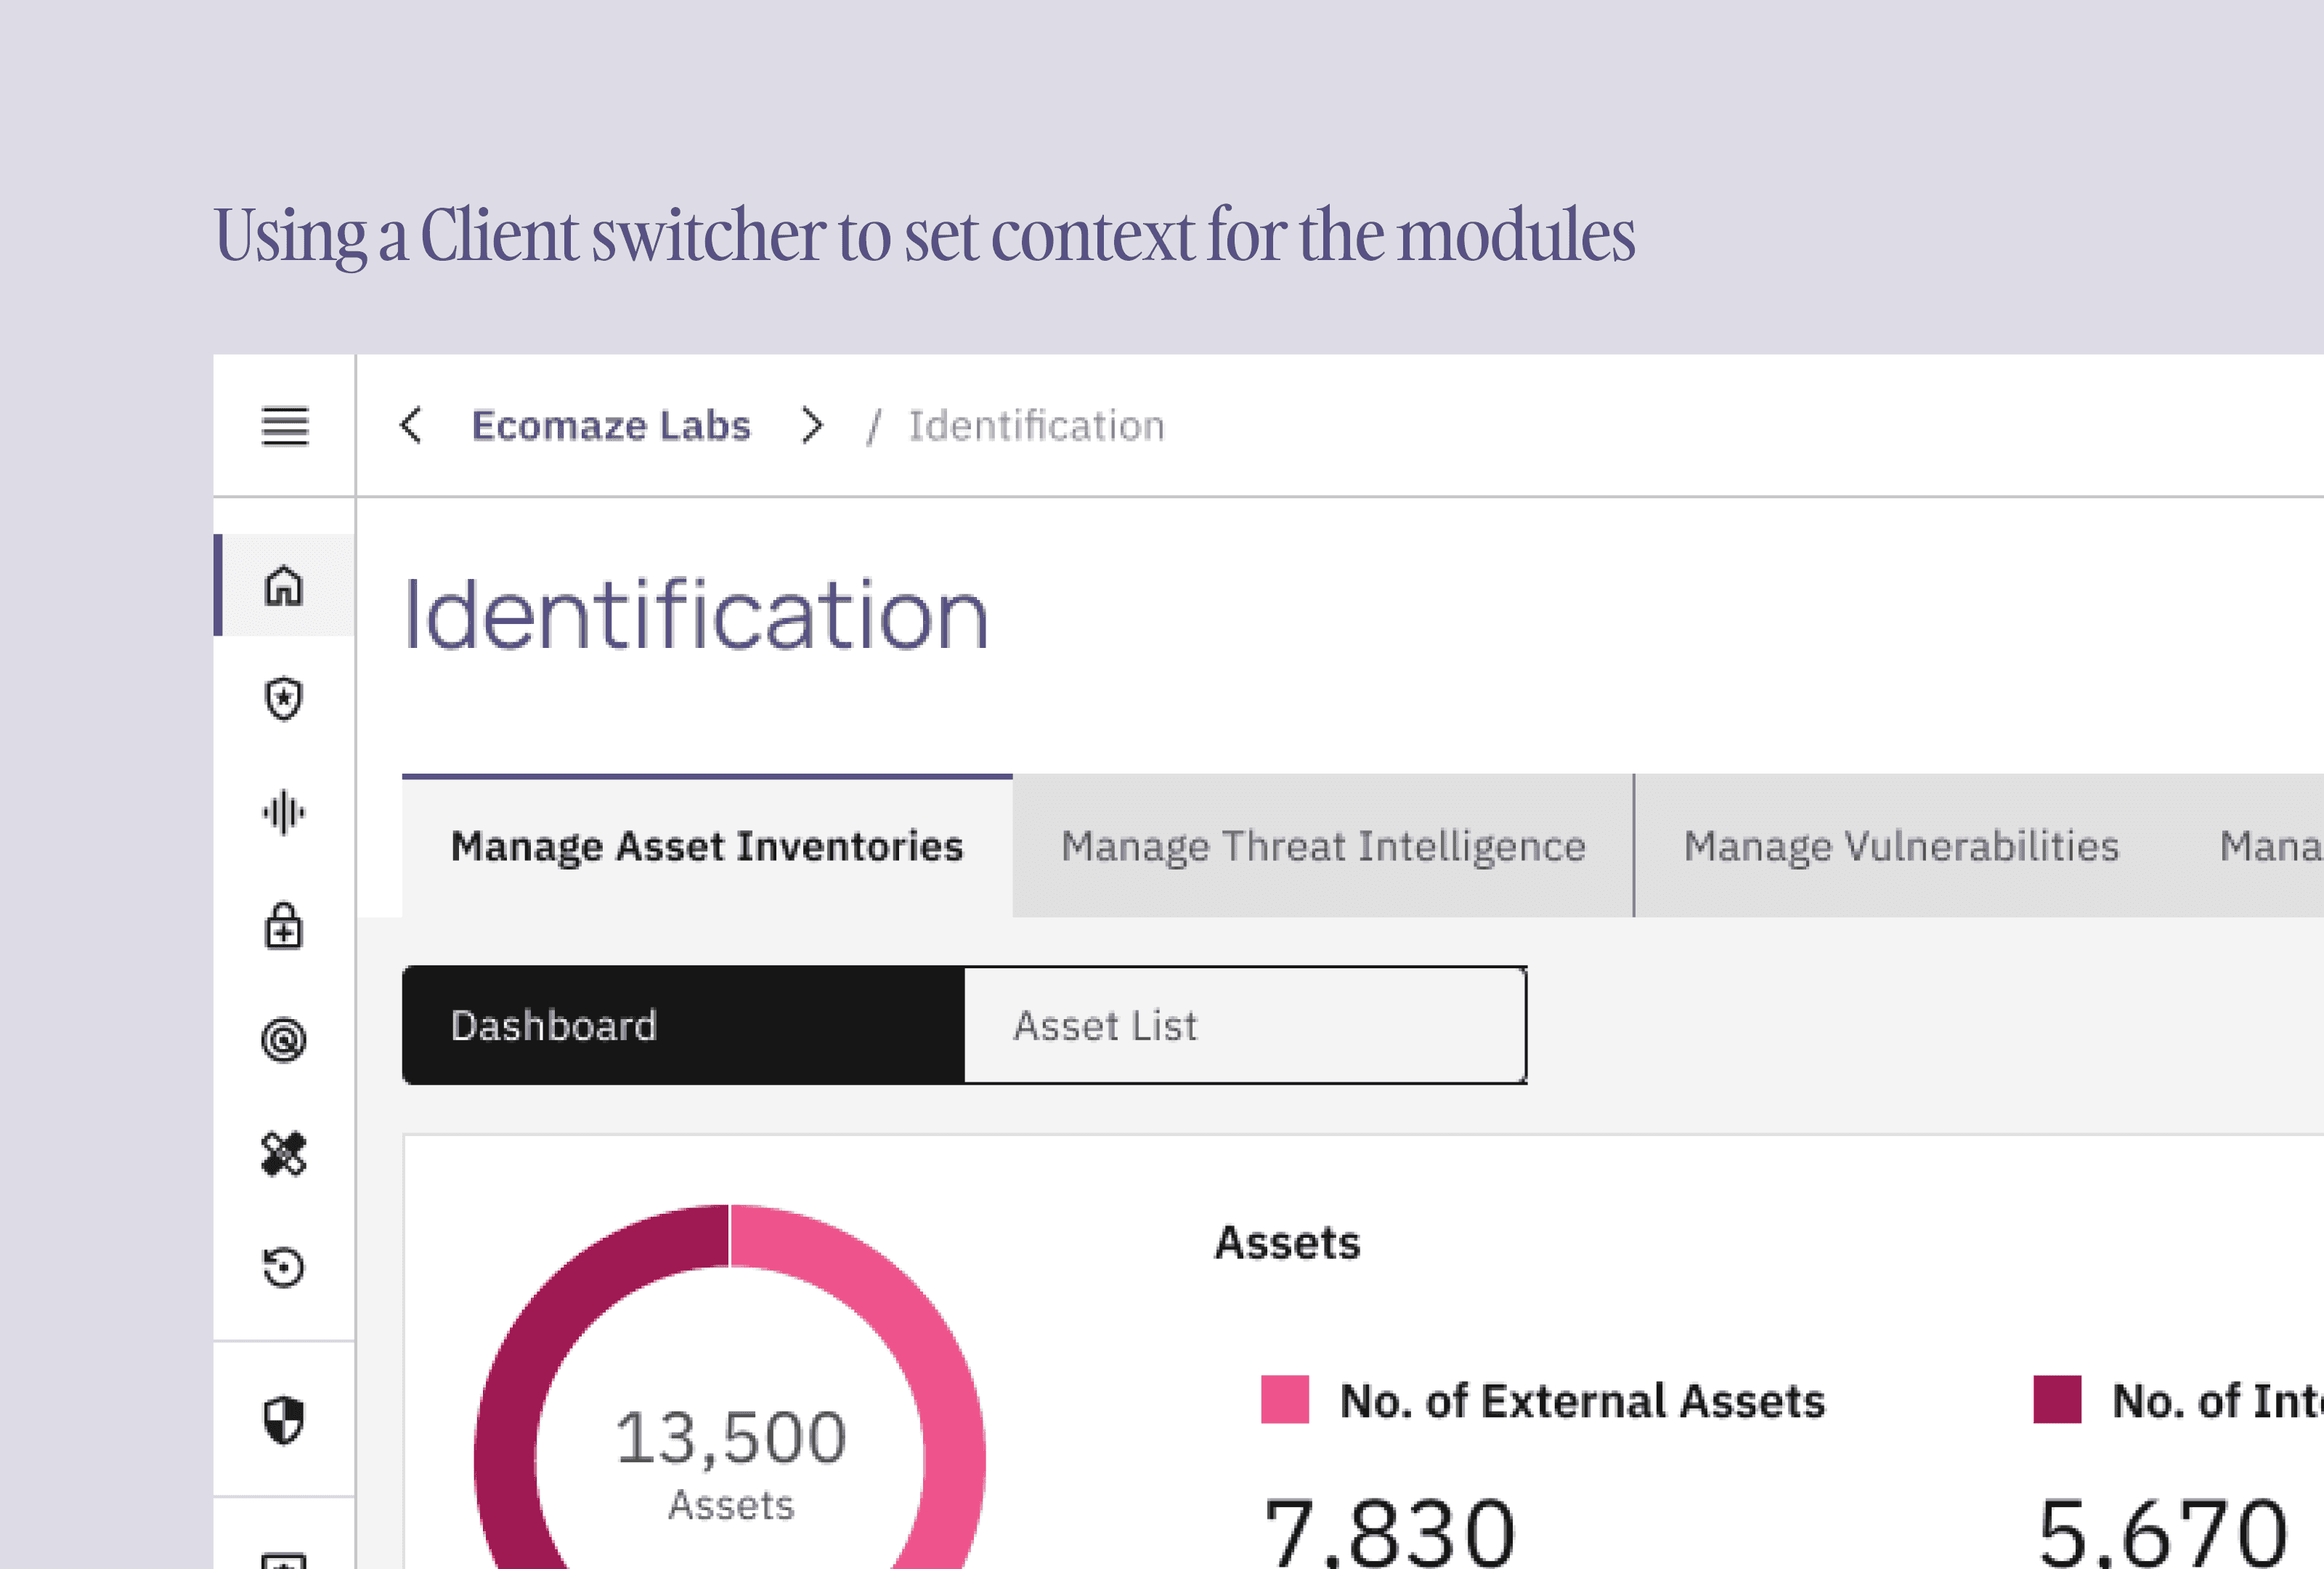Viewport: 2324px width, 1569px height.
Task: Open the Manage Vulnerabilities tab
Action: coord(1901,846)
